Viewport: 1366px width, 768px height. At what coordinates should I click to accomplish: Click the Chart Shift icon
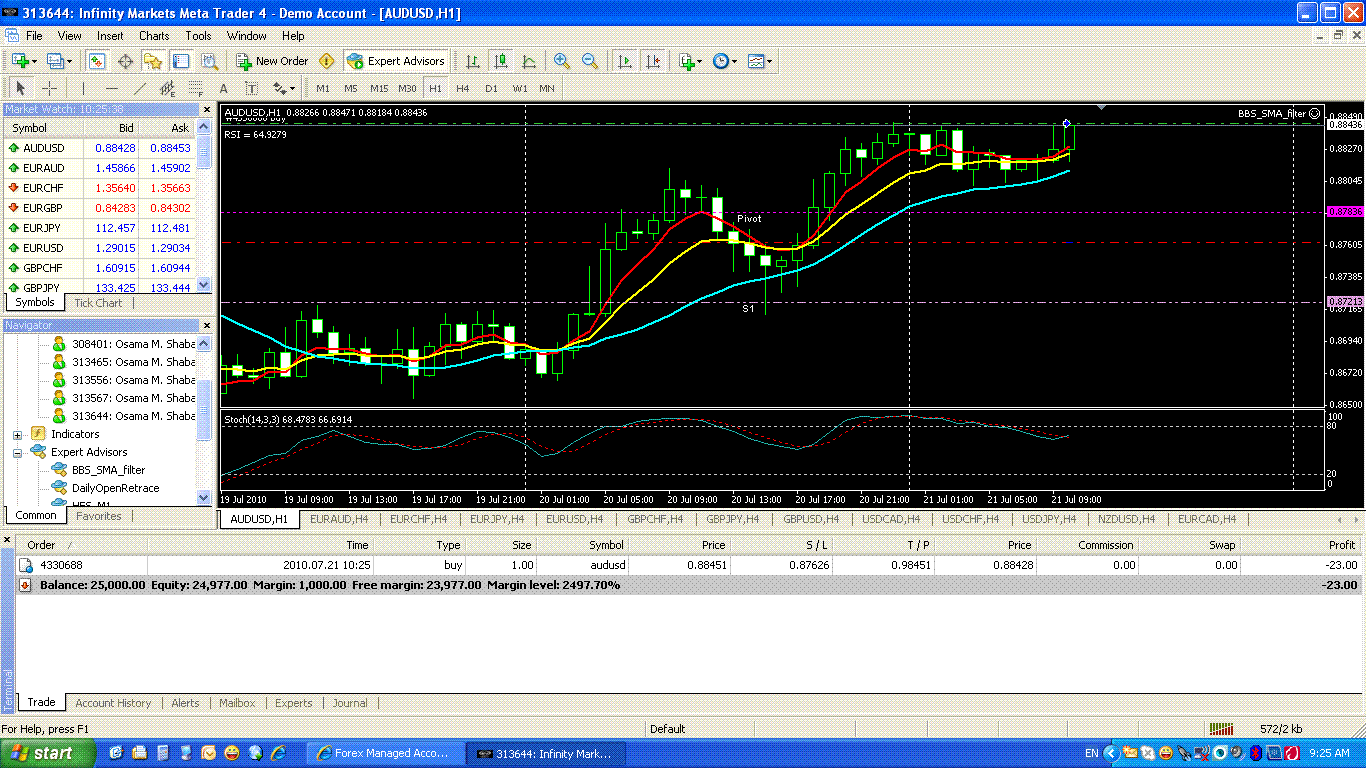pyautogui.click(x=653, y=61)
